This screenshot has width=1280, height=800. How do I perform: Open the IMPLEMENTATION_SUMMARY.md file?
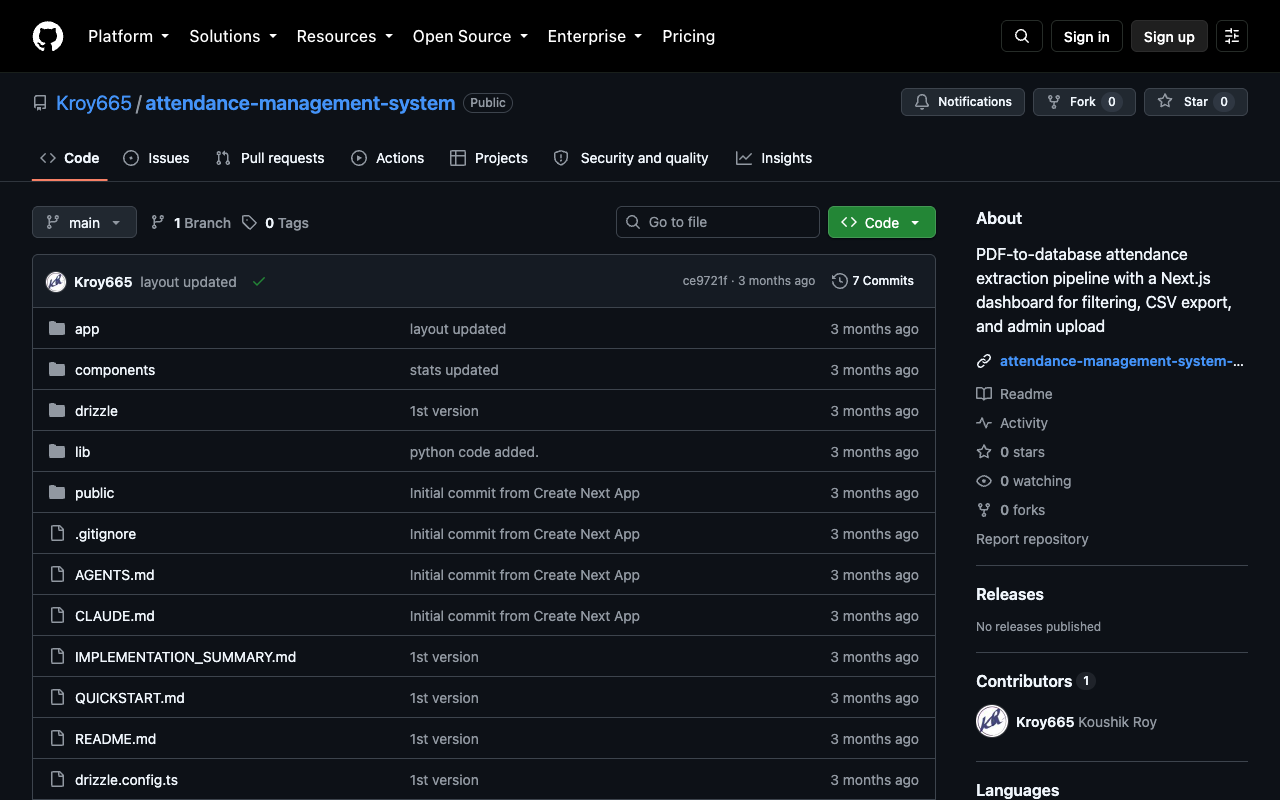(x=185, y=657)
